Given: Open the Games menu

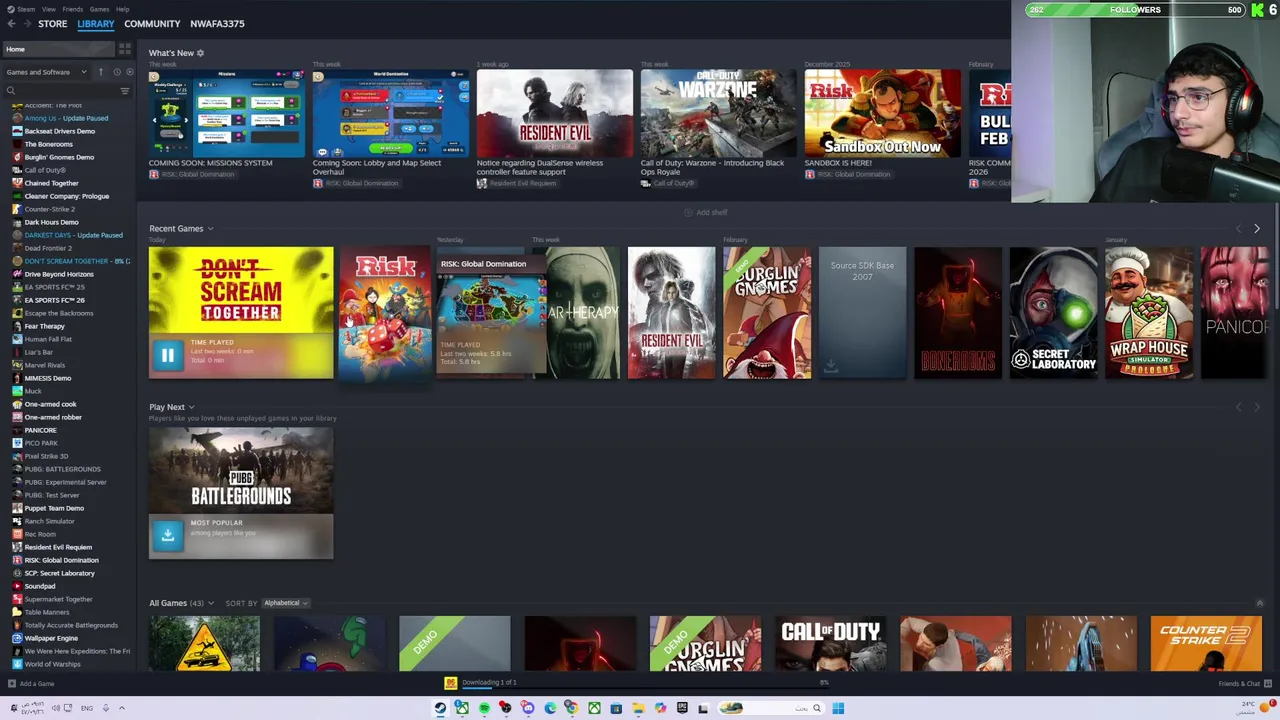Looking at the screenshot, I should click(x=99, y=9).
